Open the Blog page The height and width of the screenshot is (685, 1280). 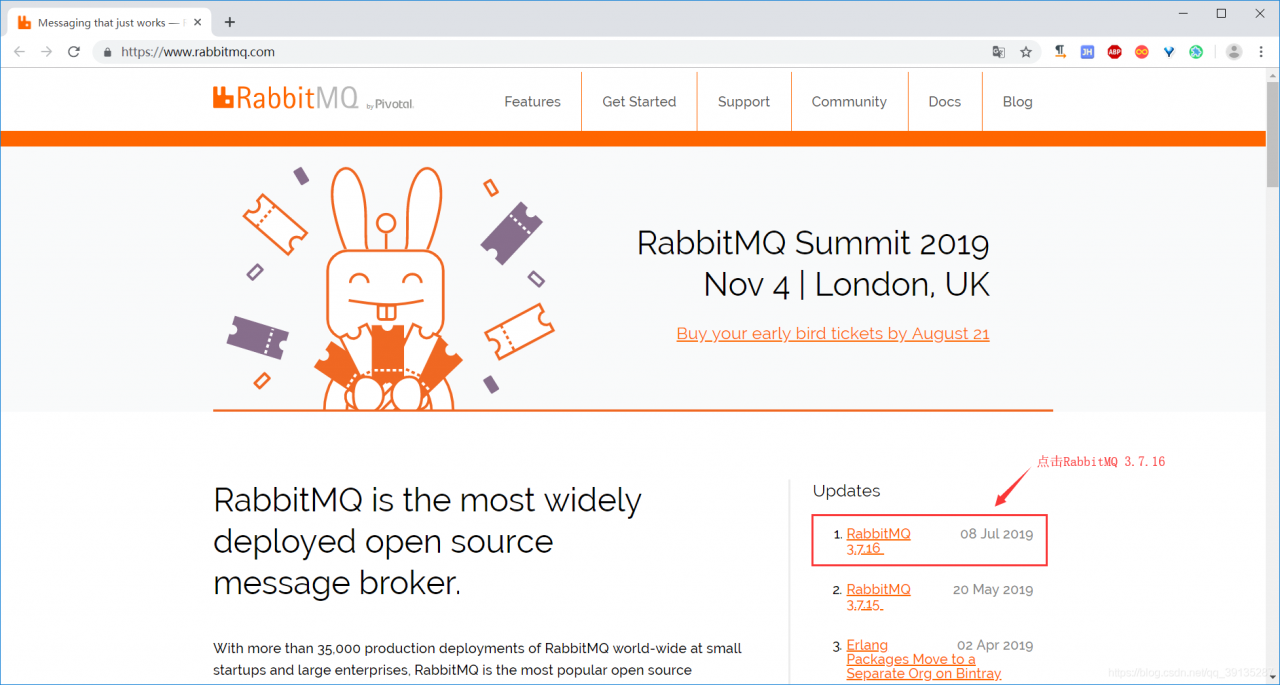tap(1017, 102)
